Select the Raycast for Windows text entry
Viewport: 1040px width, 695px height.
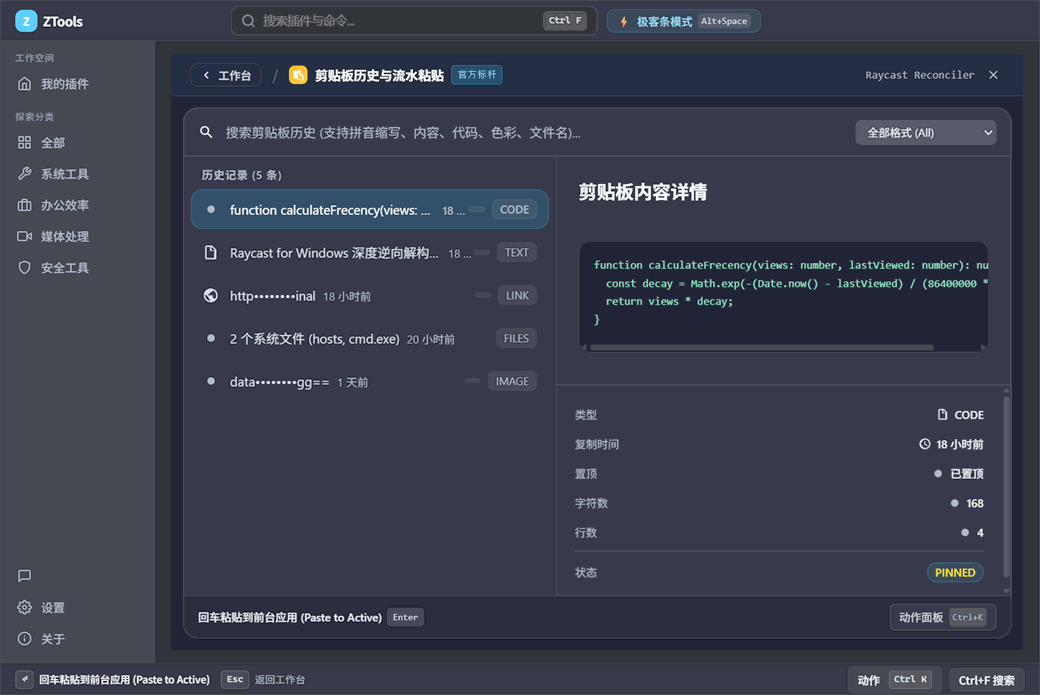click(369, 253)
